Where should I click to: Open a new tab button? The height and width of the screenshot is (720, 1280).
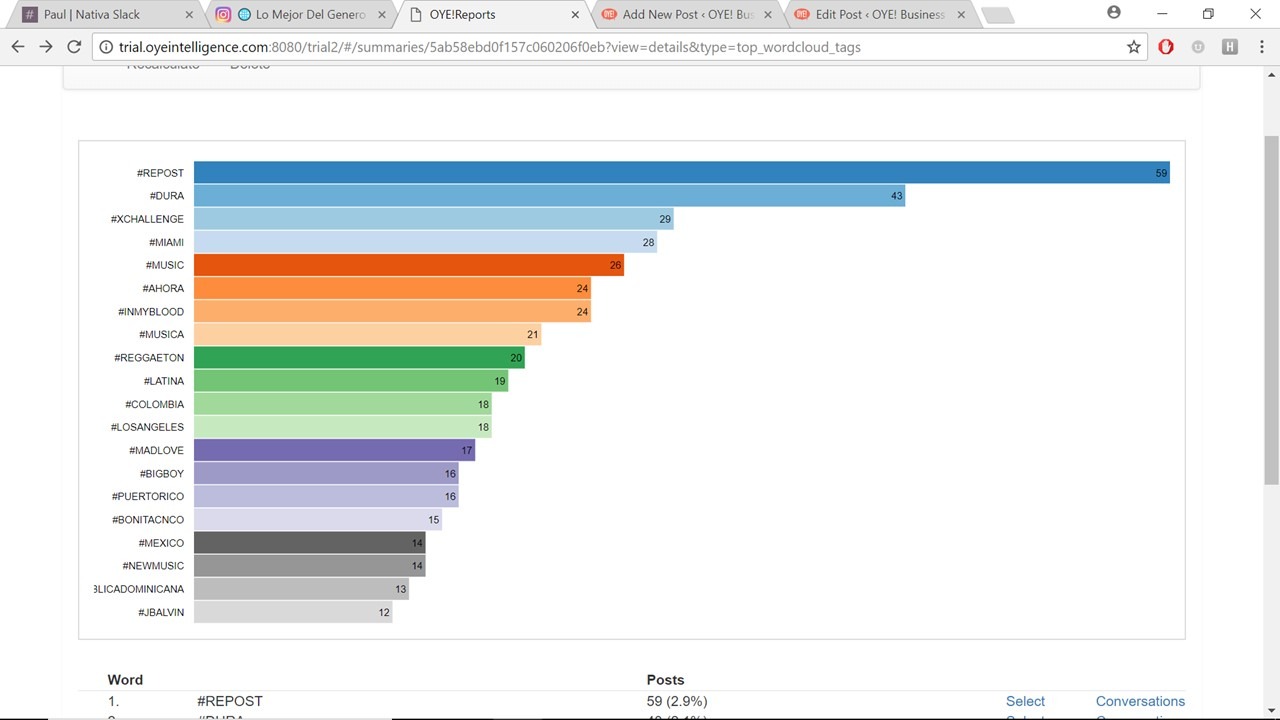tap(997, 16)
